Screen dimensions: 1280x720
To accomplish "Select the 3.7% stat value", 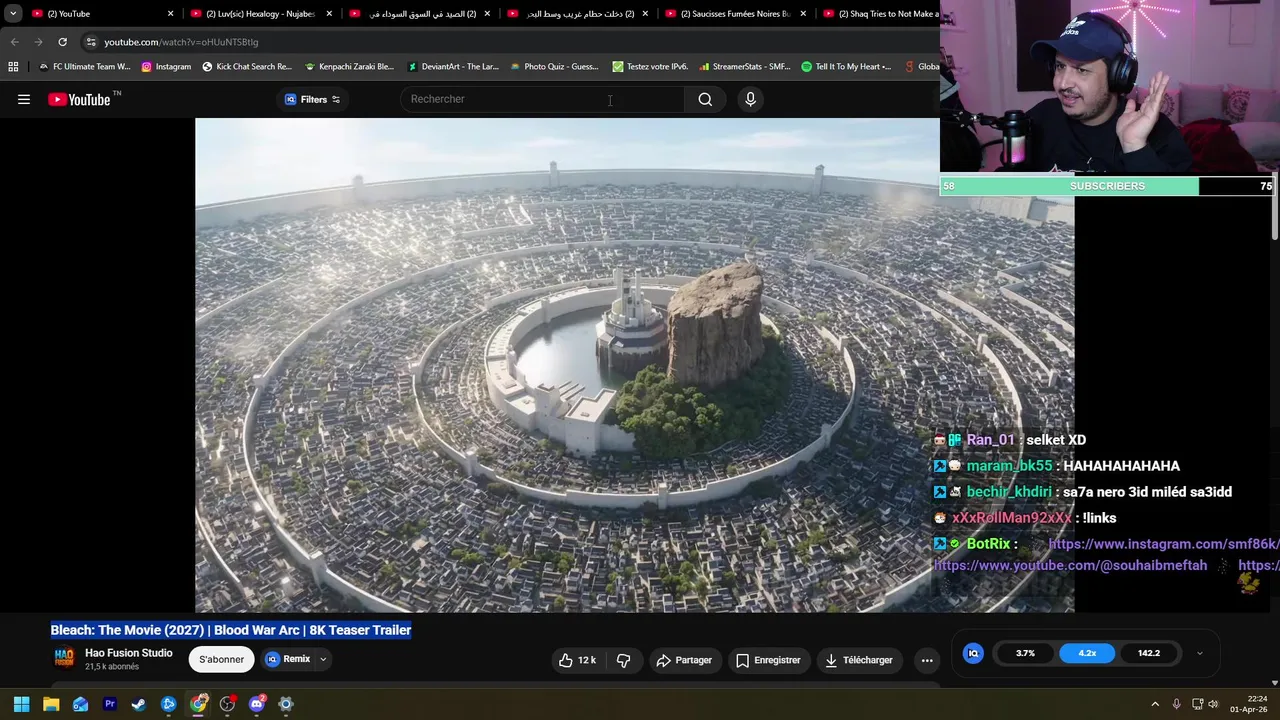I will (1025, 653).
